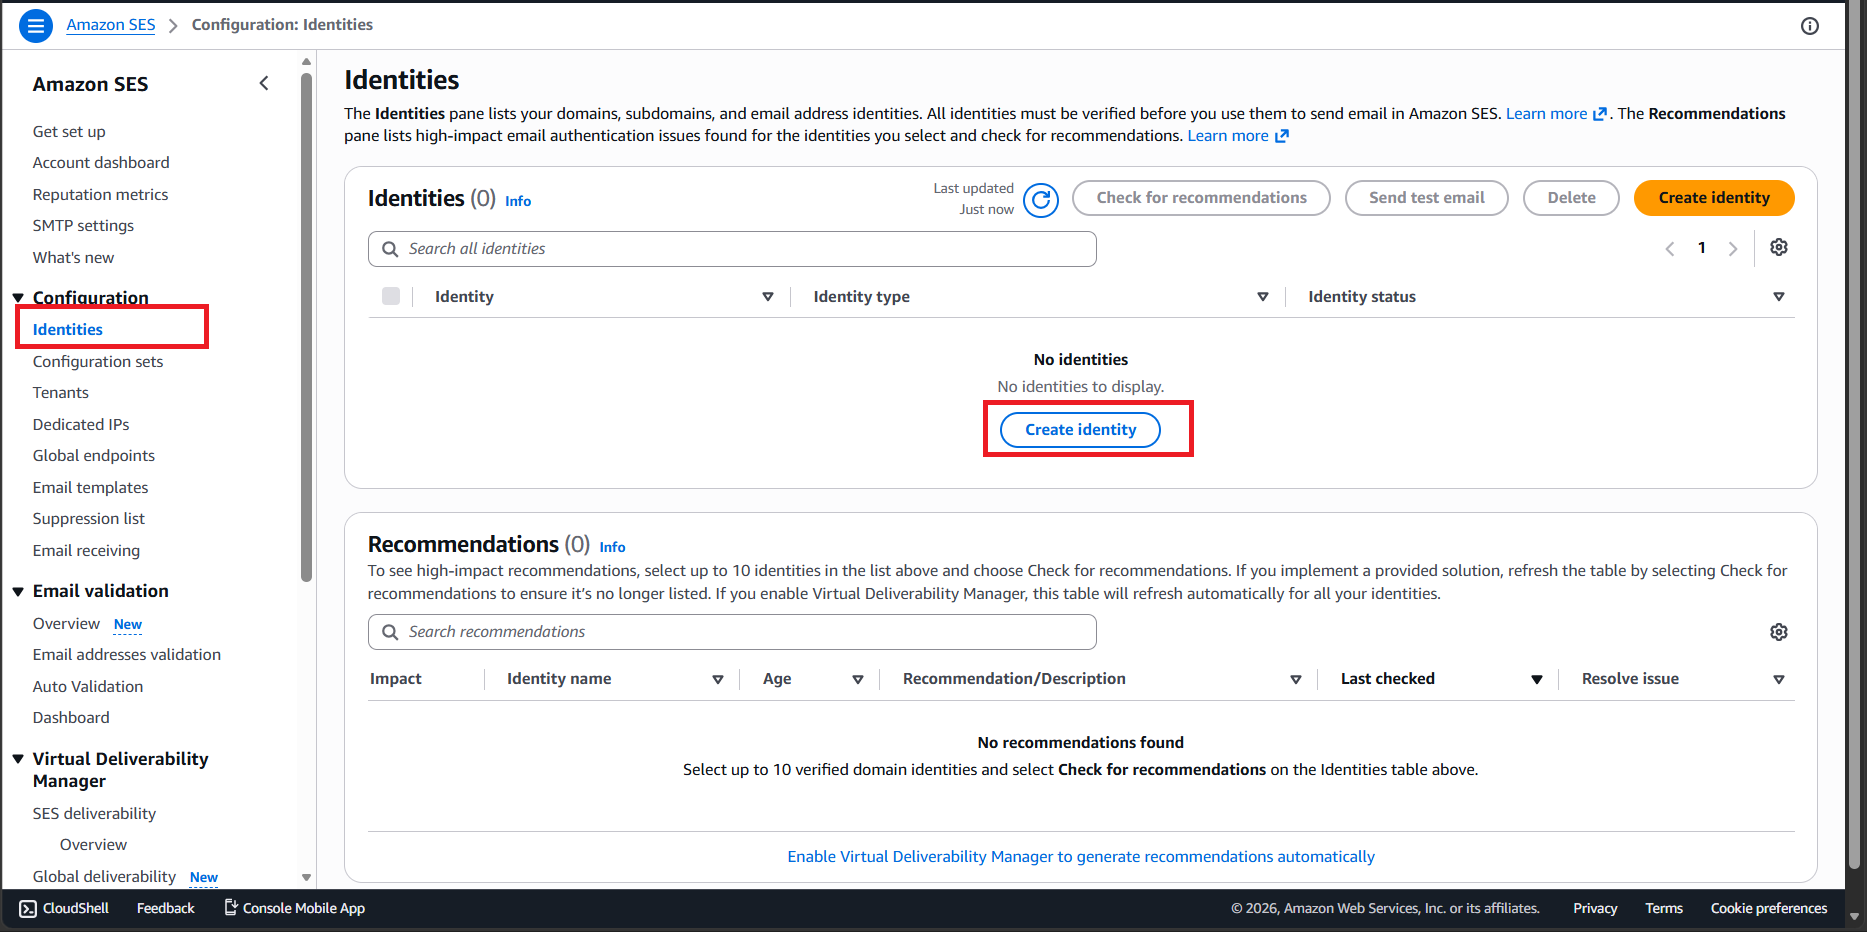Click the Delete button
Viewport: 1867px width, 932px height.
(x=1572, y=198)
